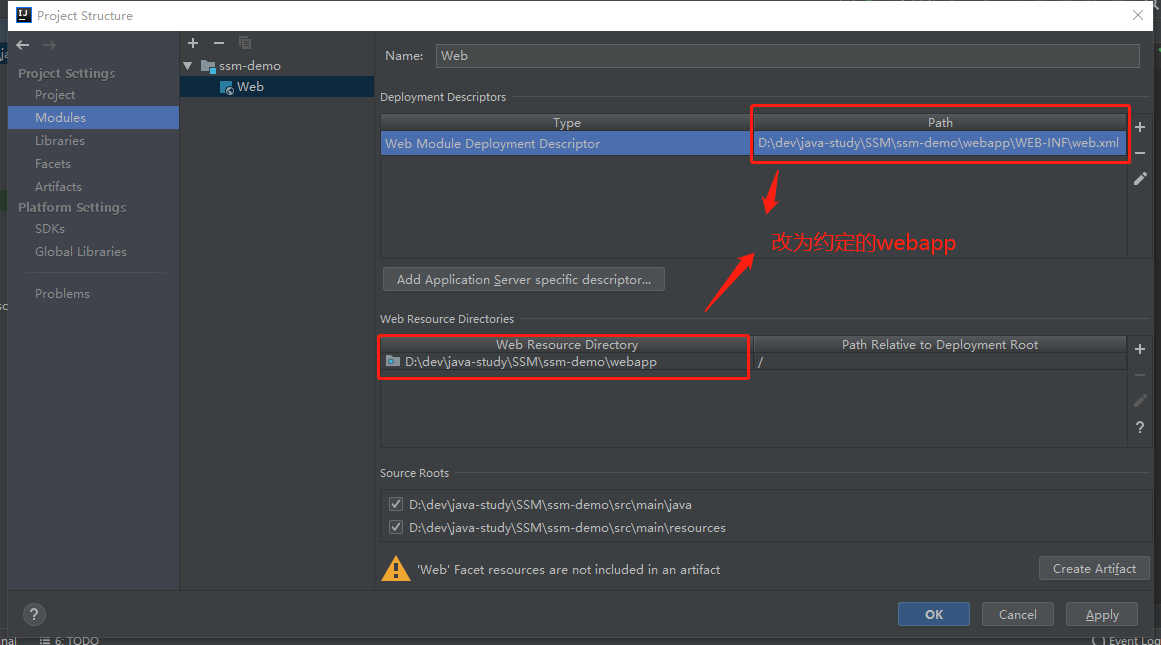1161x645 pixels.
Task: Select the ssm-demo module
Action: [x=250, y=66]
